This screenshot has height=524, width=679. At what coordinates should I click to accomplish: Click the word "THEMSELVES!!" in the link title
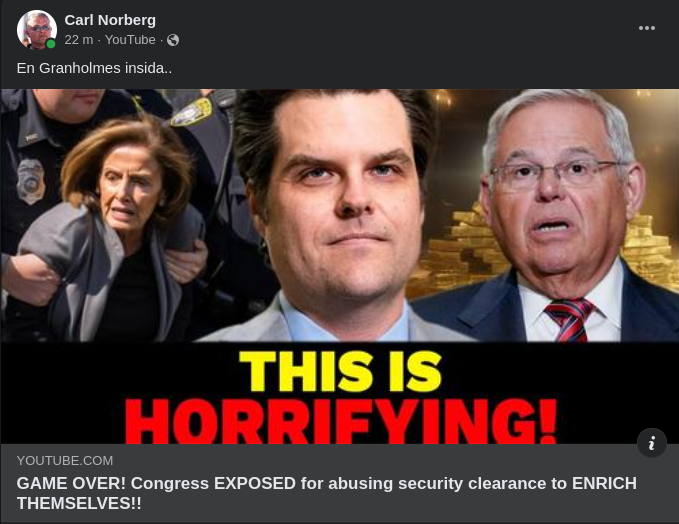point(79,503)
